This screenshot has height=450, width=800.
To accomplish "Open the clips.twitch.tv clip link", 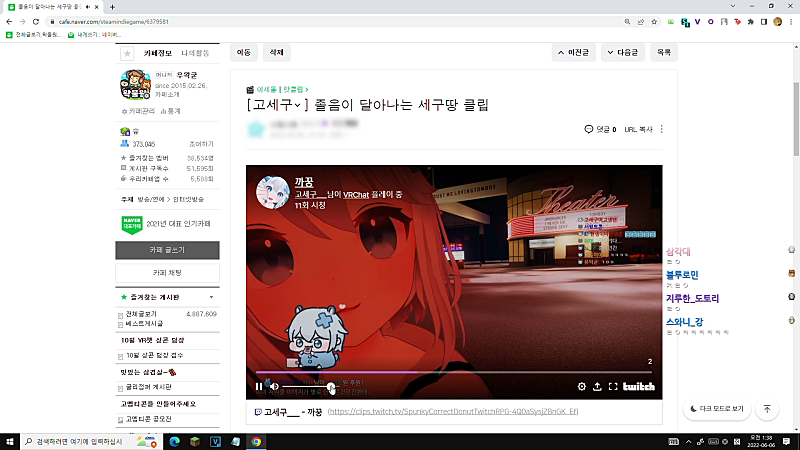I will 453,411.
